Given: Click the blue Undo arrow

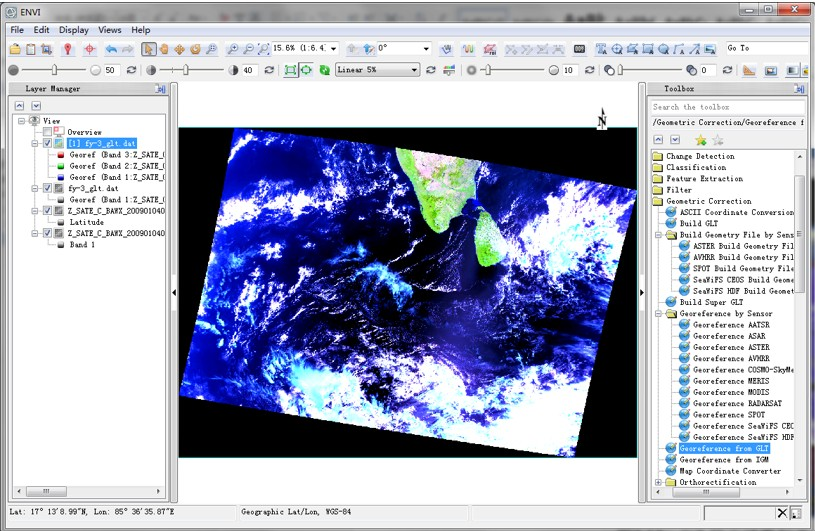Looking at the screenshot, I should 111,49.
